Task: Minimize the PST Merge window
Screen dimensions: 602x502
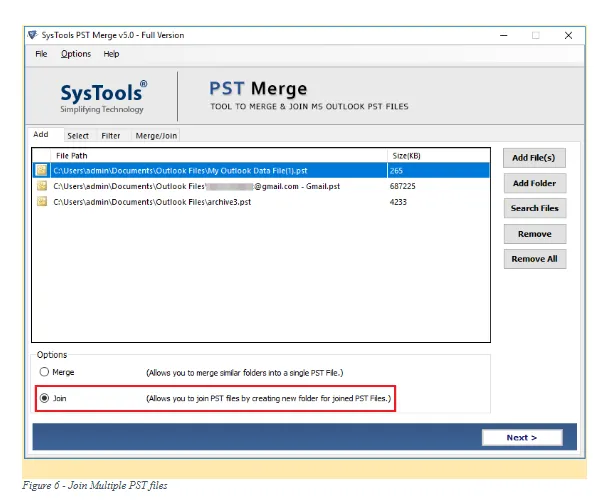Action: coord(504,35)
